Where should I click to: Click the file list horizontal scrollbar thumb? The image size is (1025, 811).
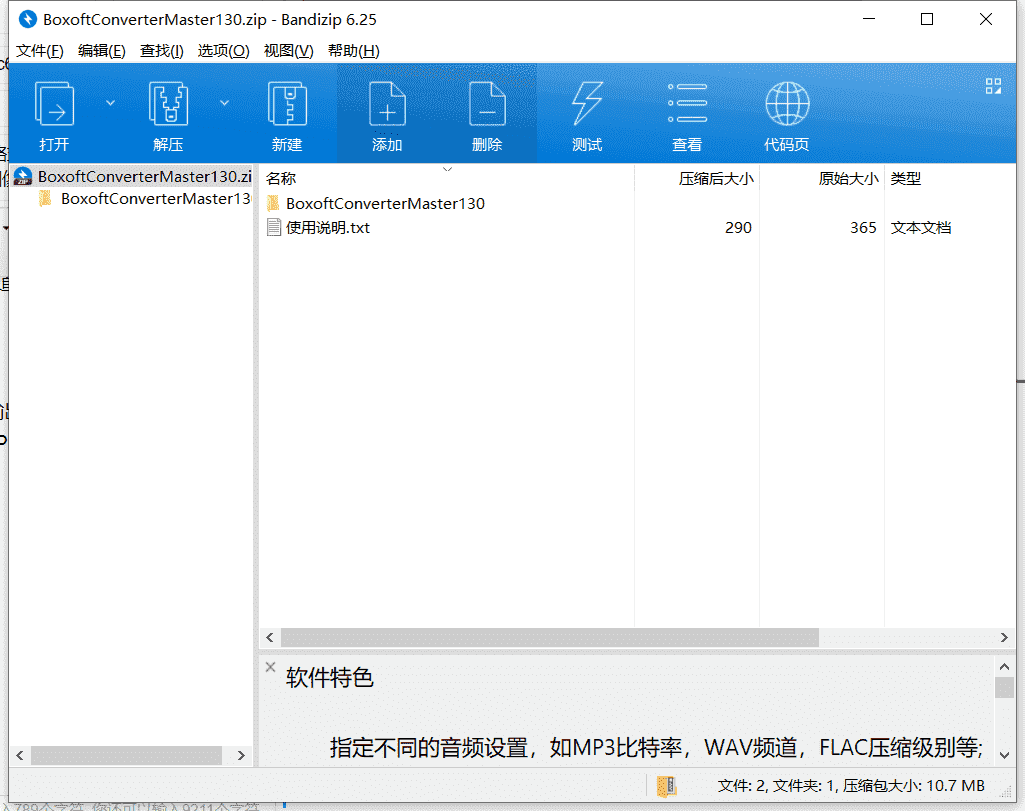coord(550,637)
